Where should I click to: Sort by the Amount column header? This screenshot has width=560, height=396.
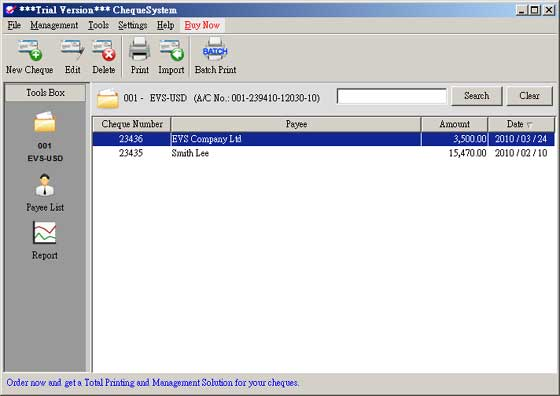pos(455,124)
